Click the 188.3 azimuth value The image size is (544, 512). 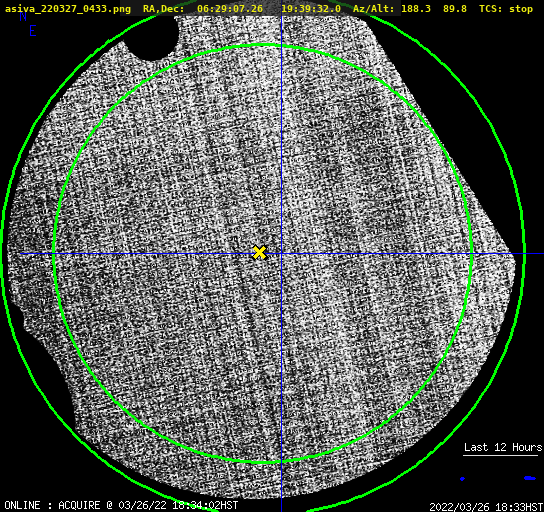tap(416, 9)
